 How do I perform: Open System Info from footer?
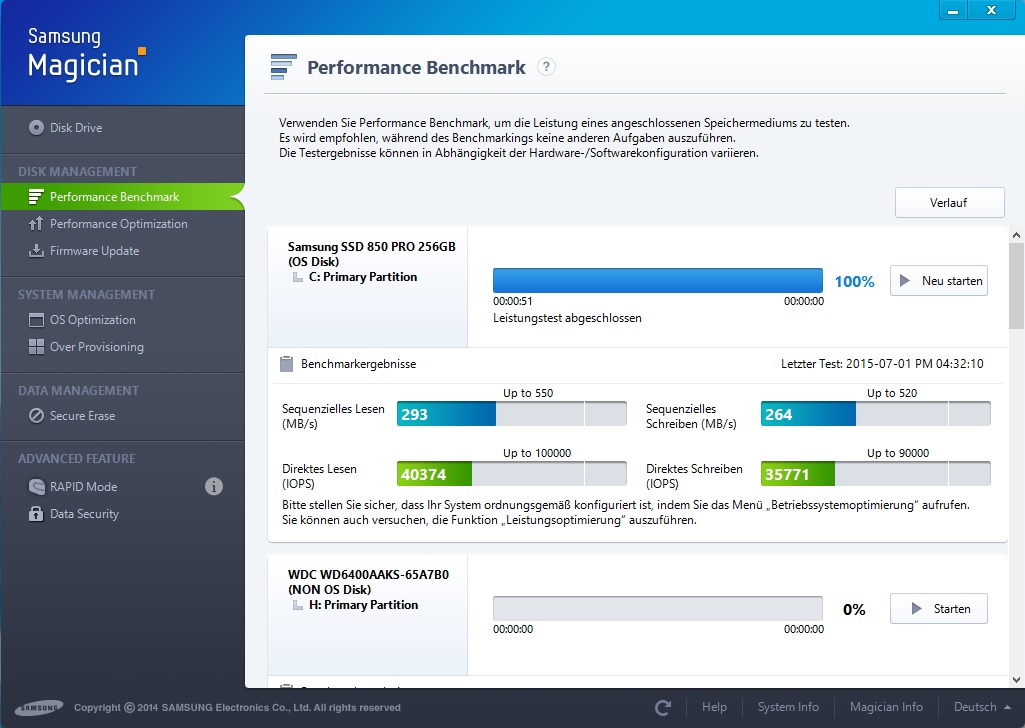788,707
